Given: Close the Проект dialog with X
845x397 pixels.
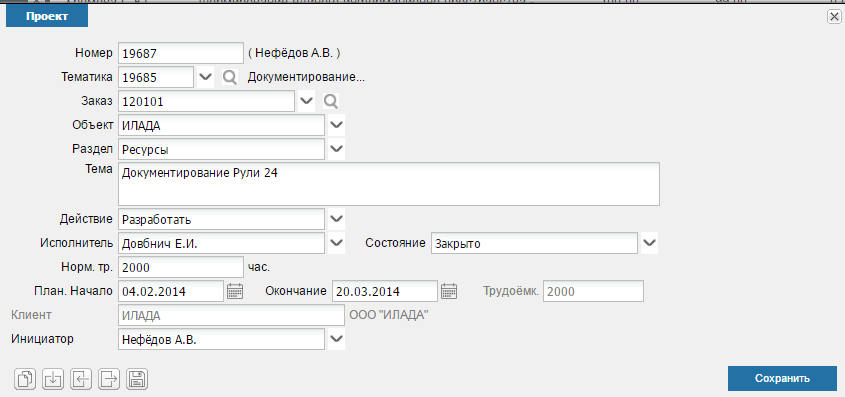Looking at the screenshot, I should point(833,17).
